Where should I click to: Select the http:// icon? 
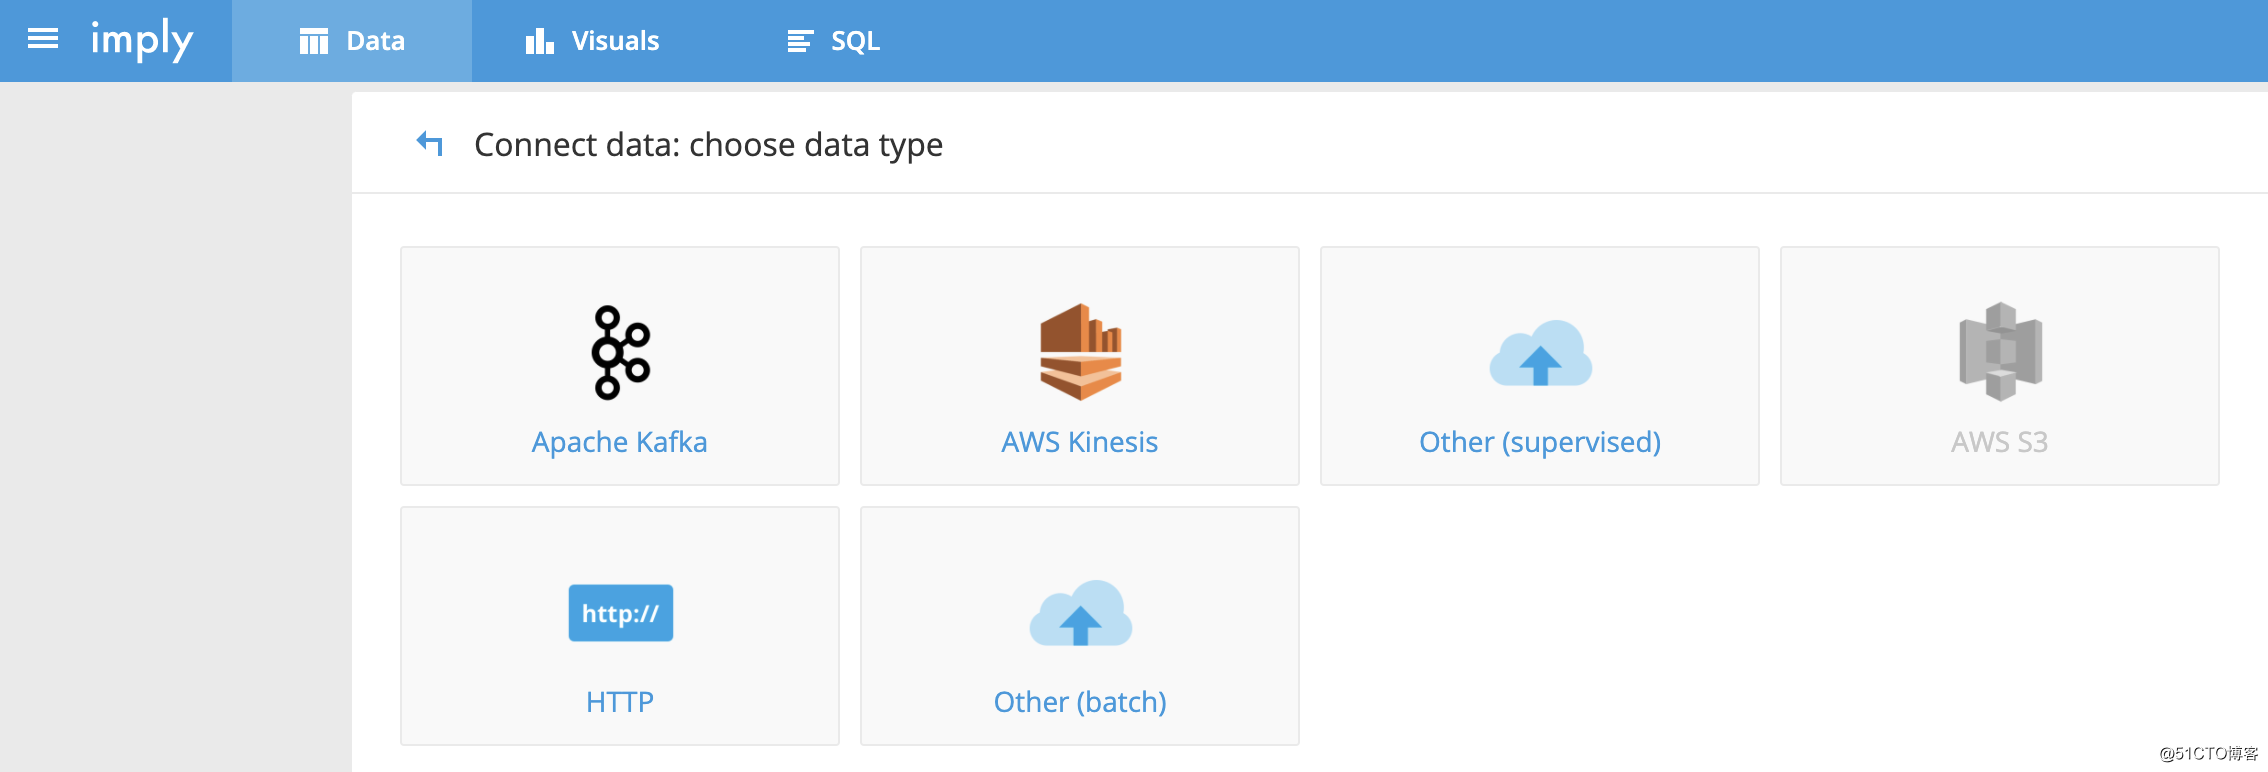pyautogui.click(x=621, y=613)
